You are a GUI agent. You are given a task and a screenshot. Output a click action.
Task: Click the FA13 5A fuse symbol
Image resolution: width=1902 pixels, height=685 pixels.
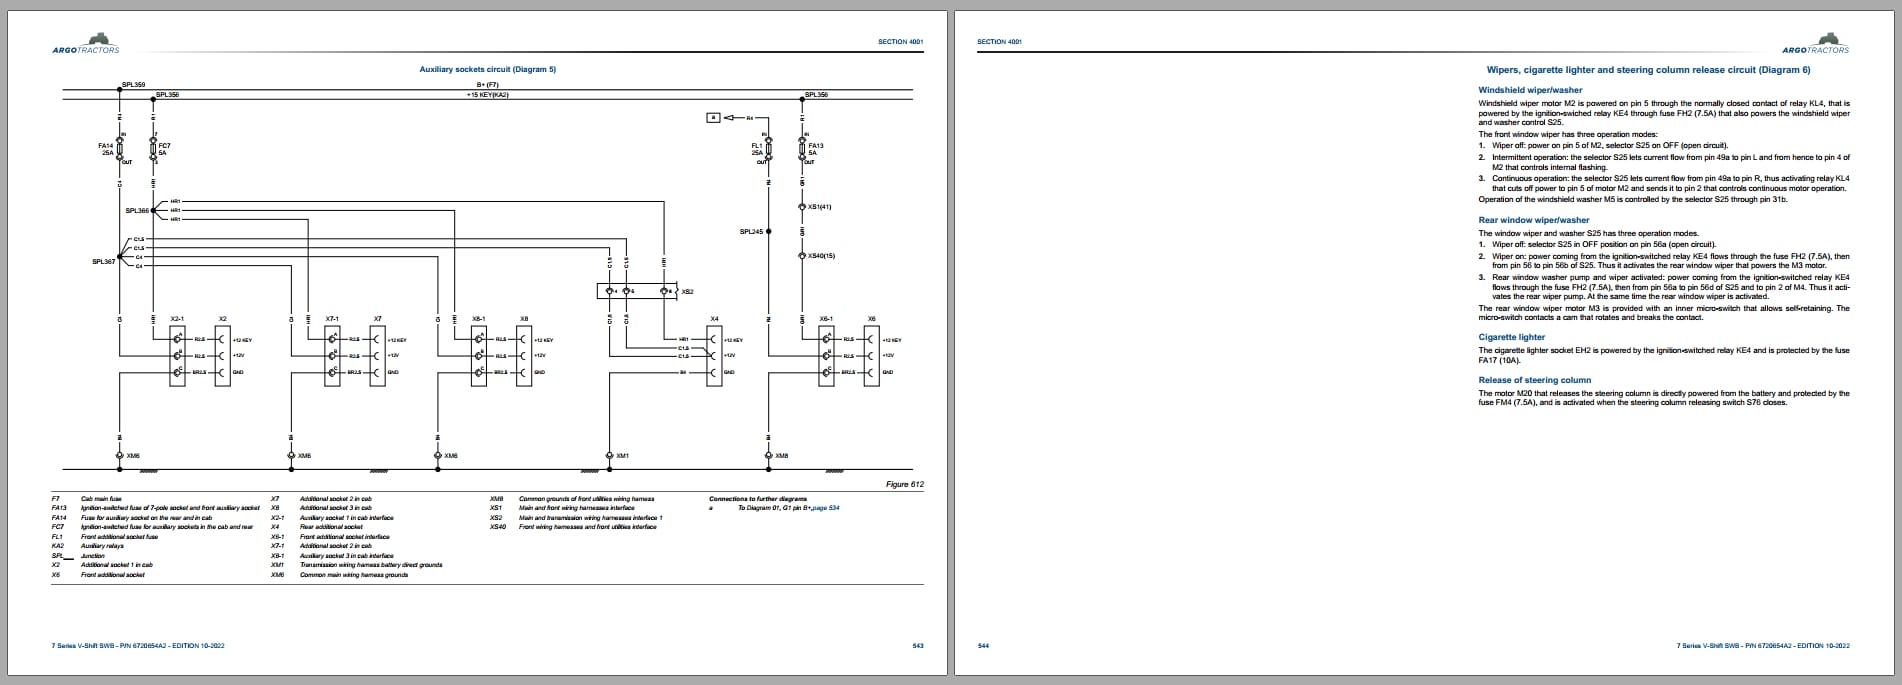pyautogui.click(x=802, y=150)
